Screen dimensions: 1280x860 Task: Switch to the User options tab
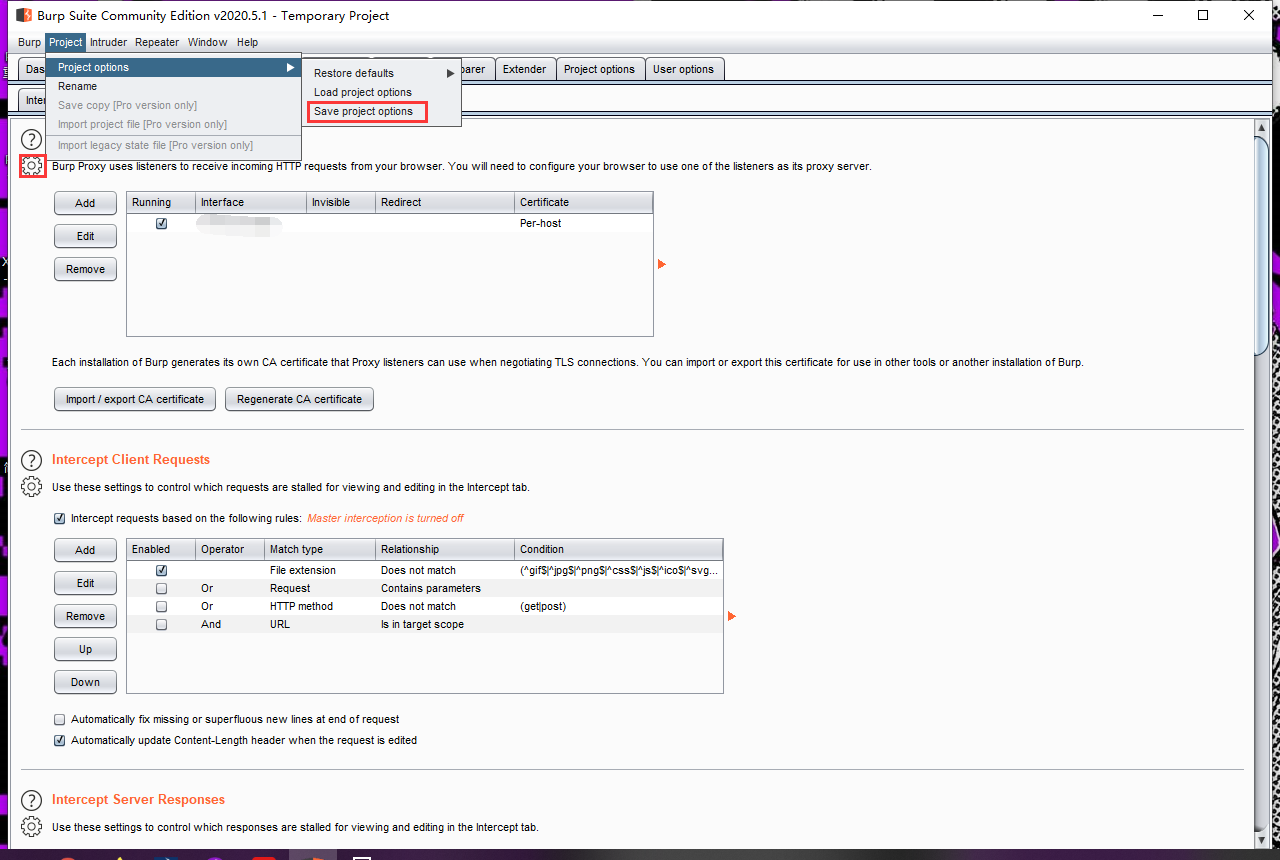click(683, 69)
